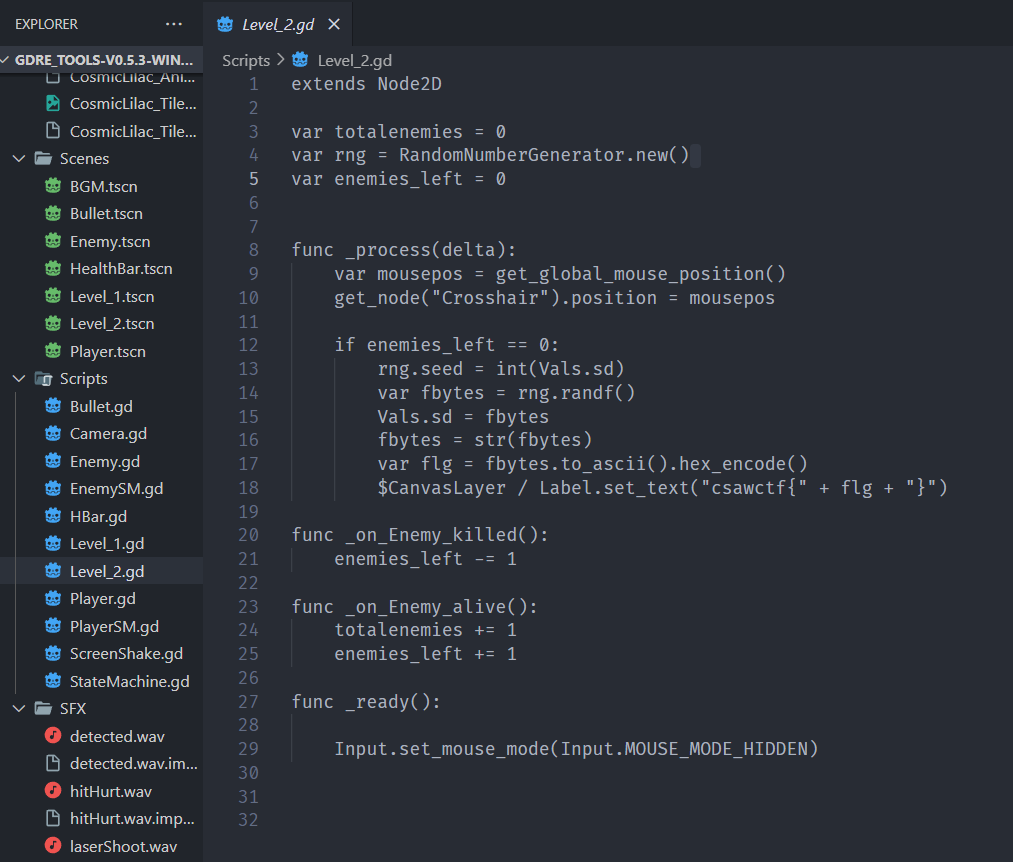The height and width of the screenshot is (862, 1013).
Task: Click the Player.tscn file icon
Action: coord(53,351)
